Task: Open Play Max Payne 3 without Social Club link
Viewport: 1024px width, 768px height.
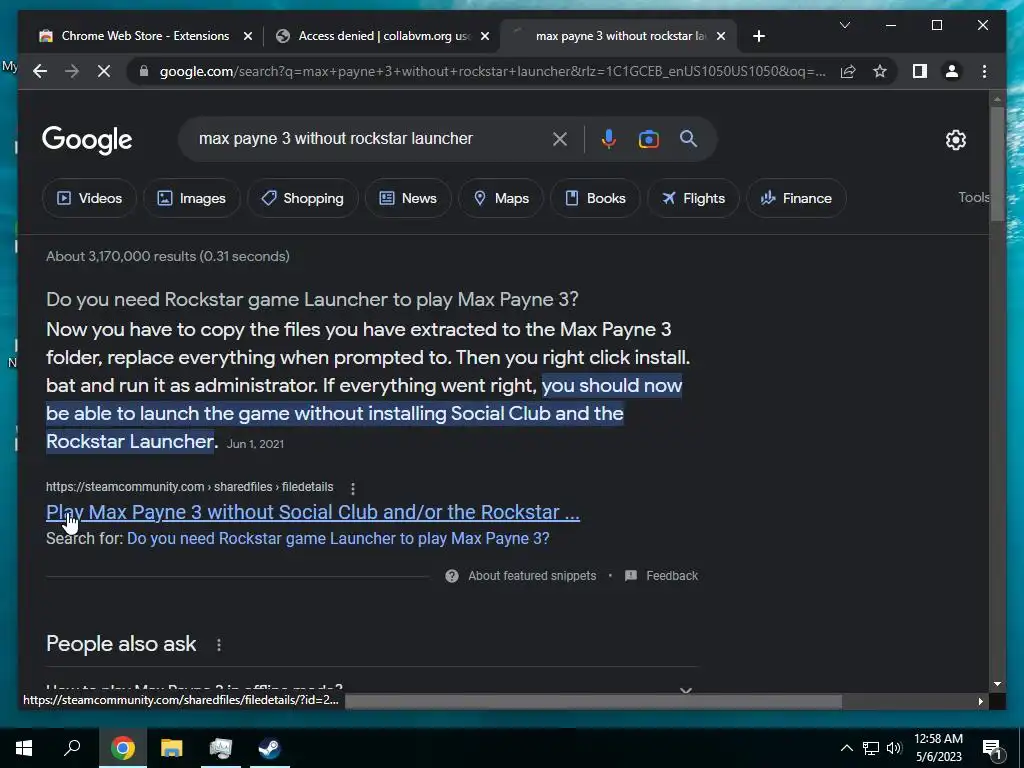Action: pos(313,512)
